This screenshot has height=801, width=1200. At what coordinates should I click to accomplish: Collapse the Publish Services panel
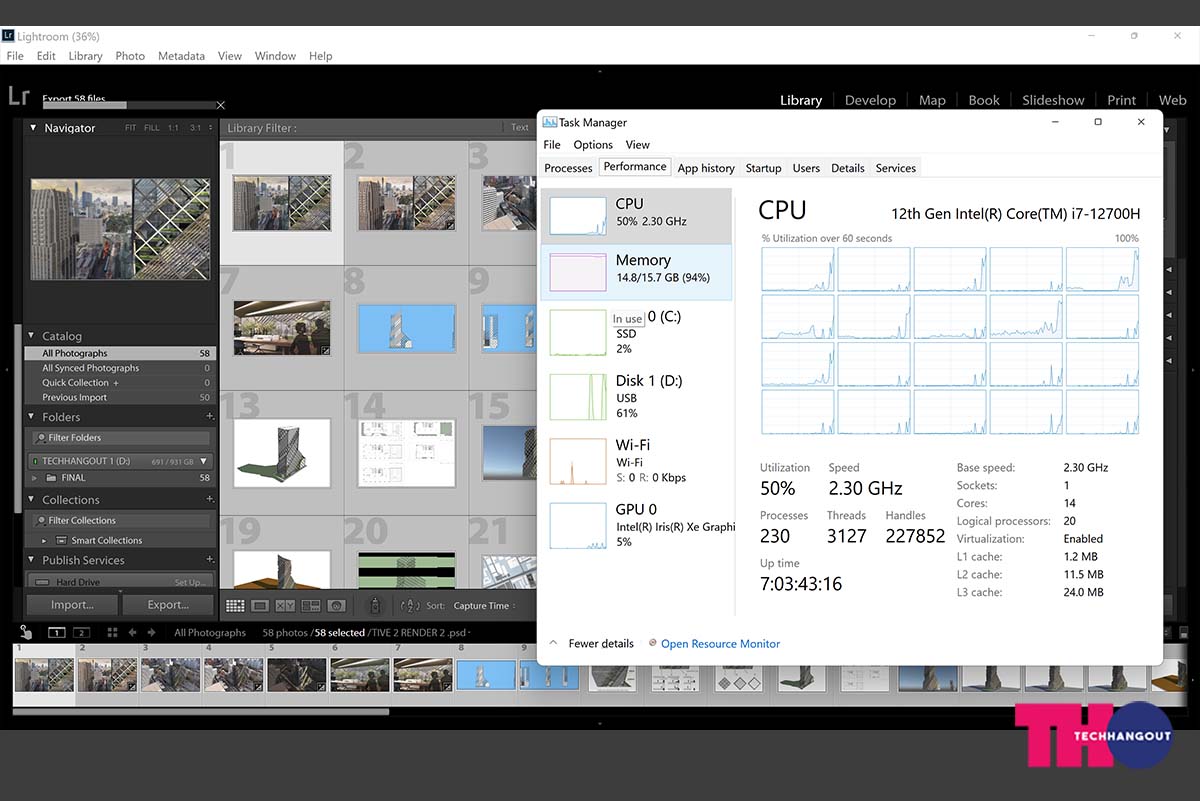32,561
